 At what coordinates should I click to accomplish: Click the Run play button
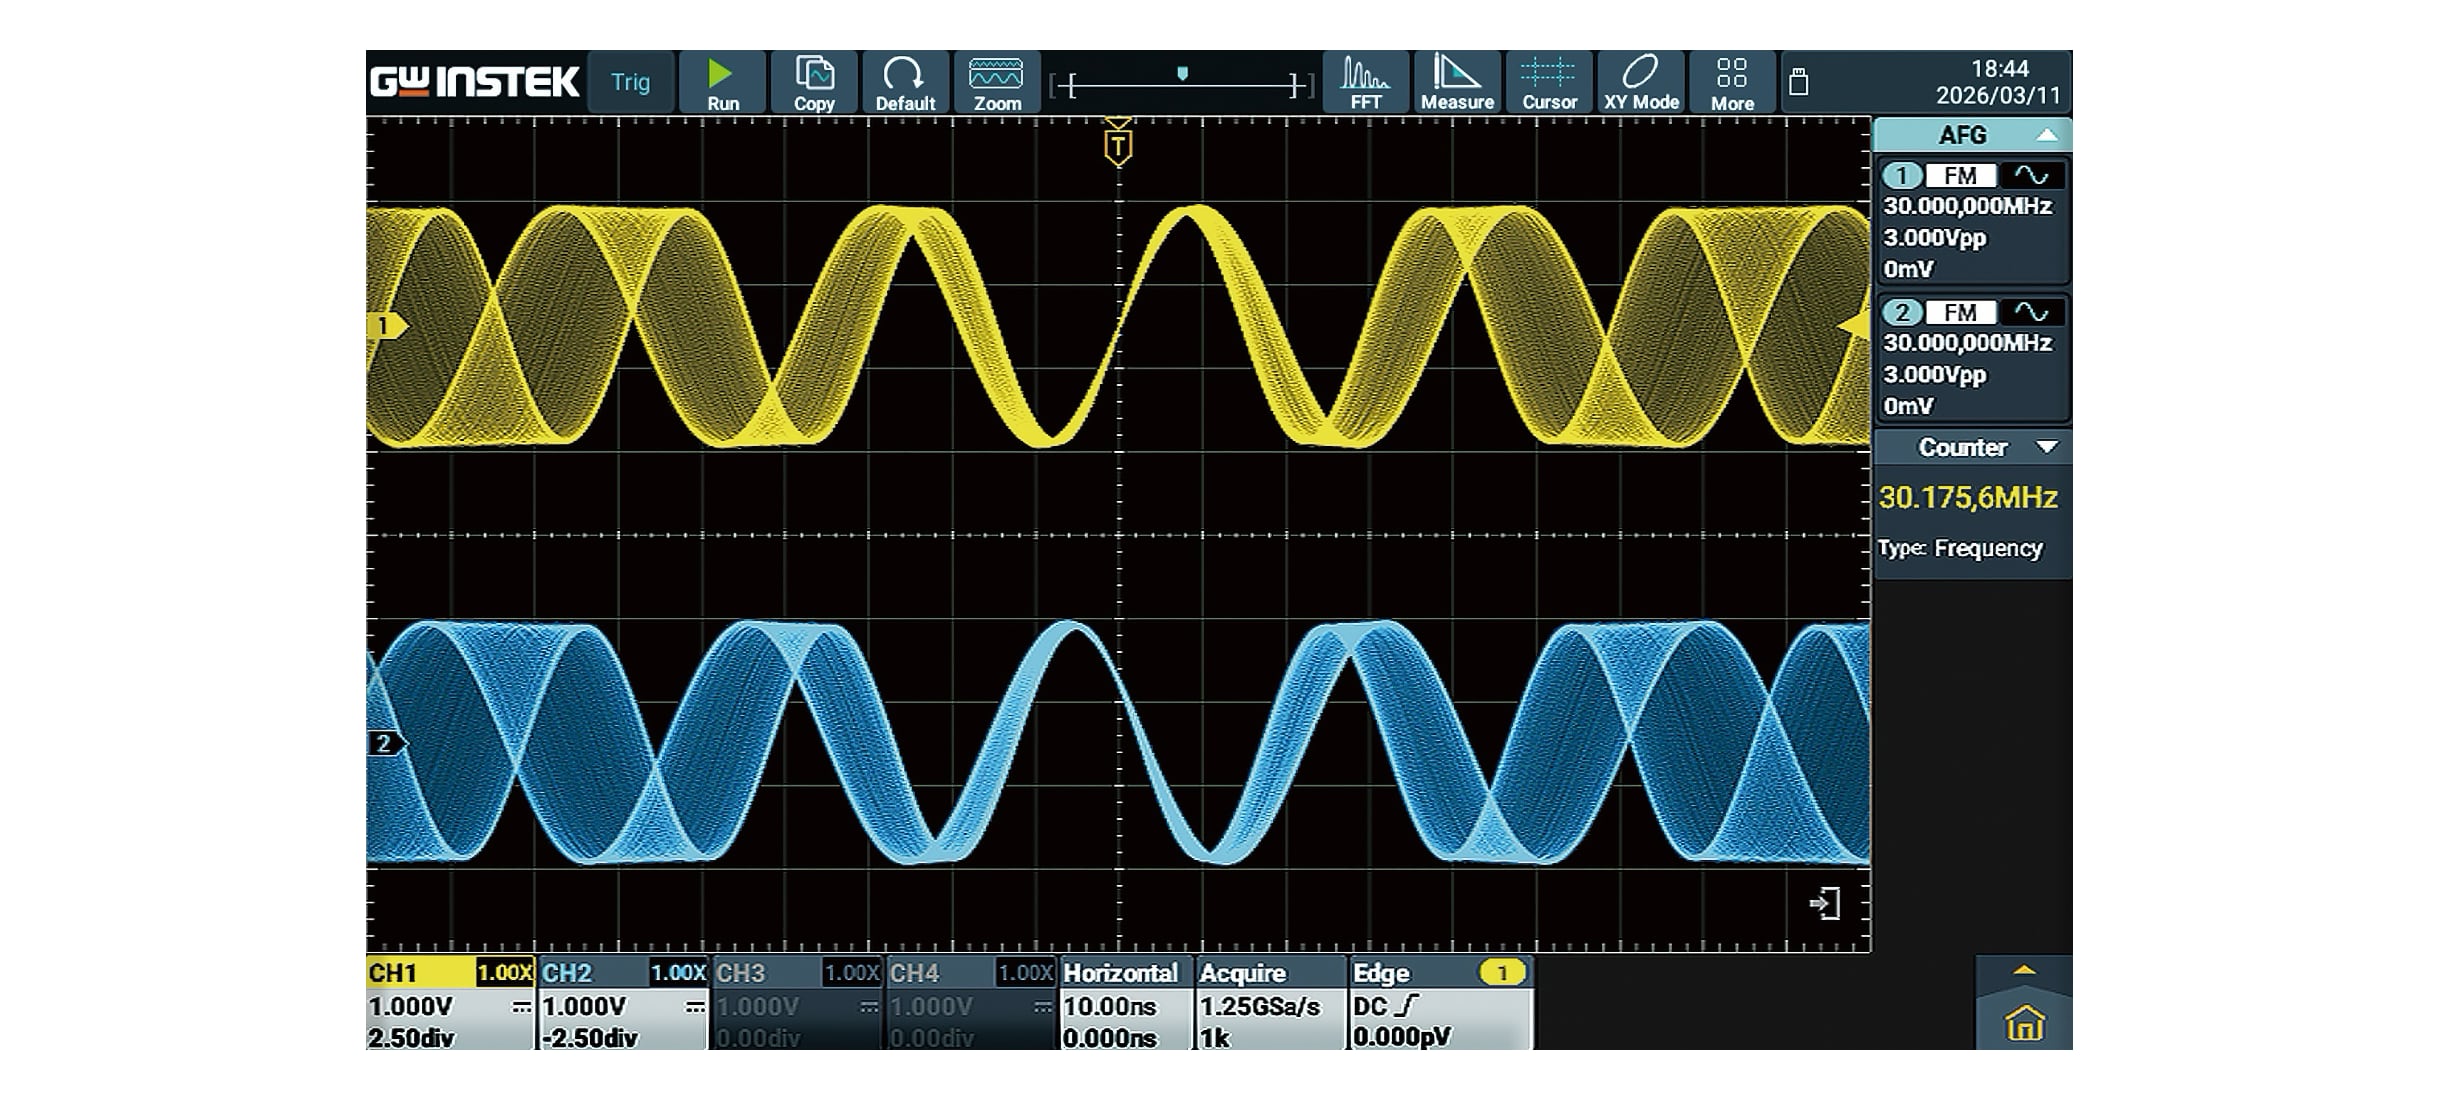point(722,82)
